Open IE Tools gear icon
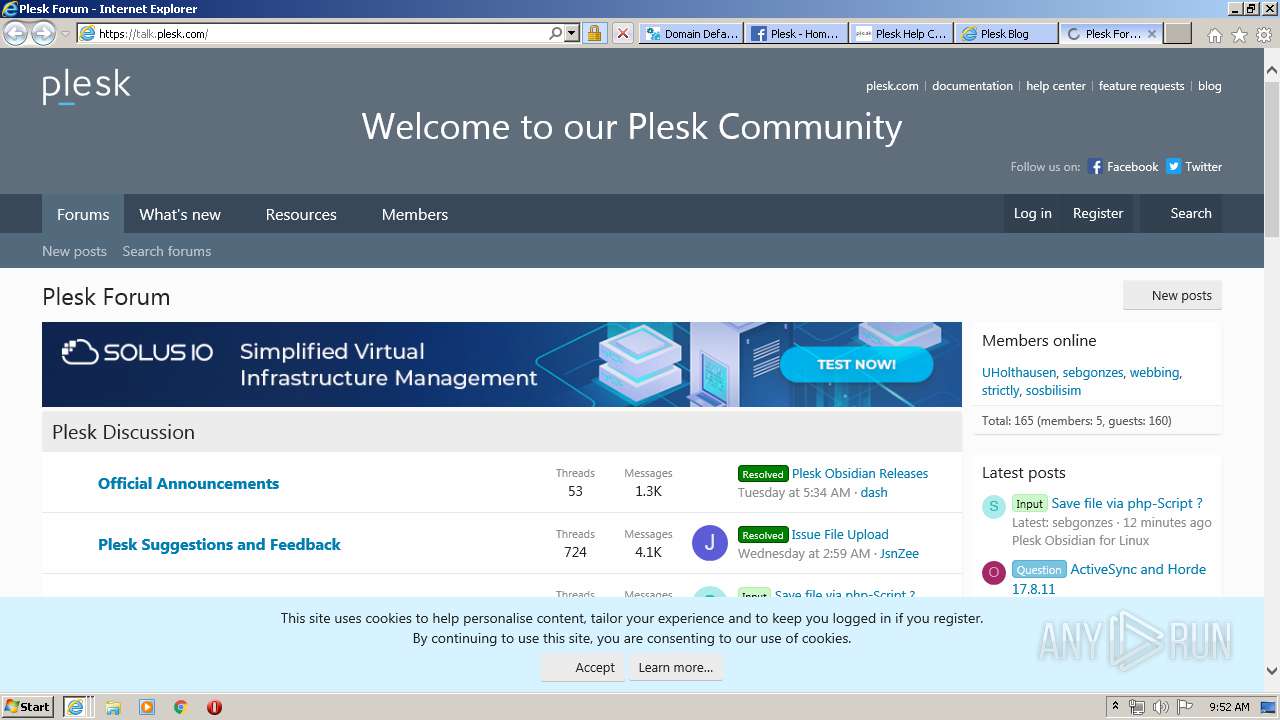Screen dimensions: 1280x720 pos(1263,34)
